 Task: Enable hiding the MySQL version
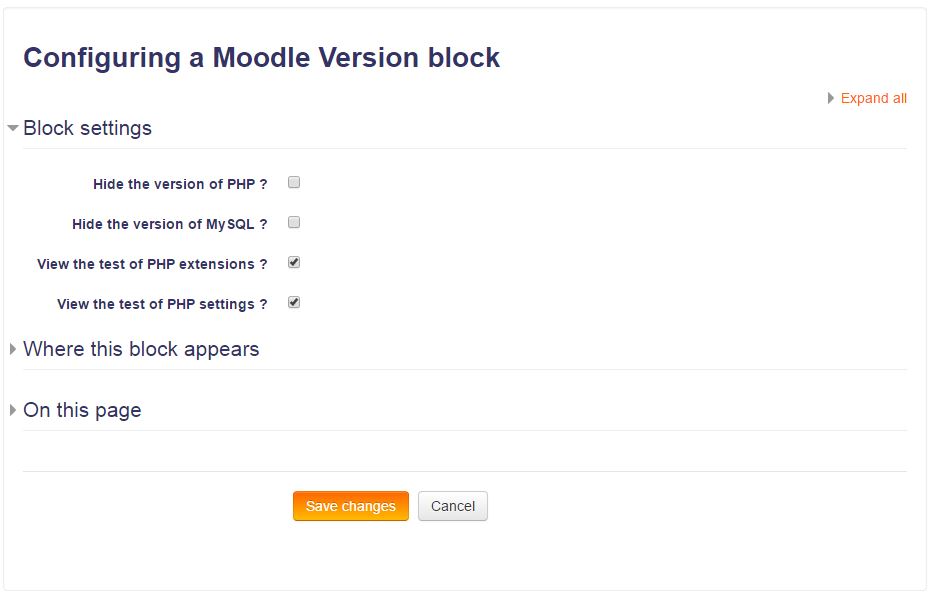293,222
